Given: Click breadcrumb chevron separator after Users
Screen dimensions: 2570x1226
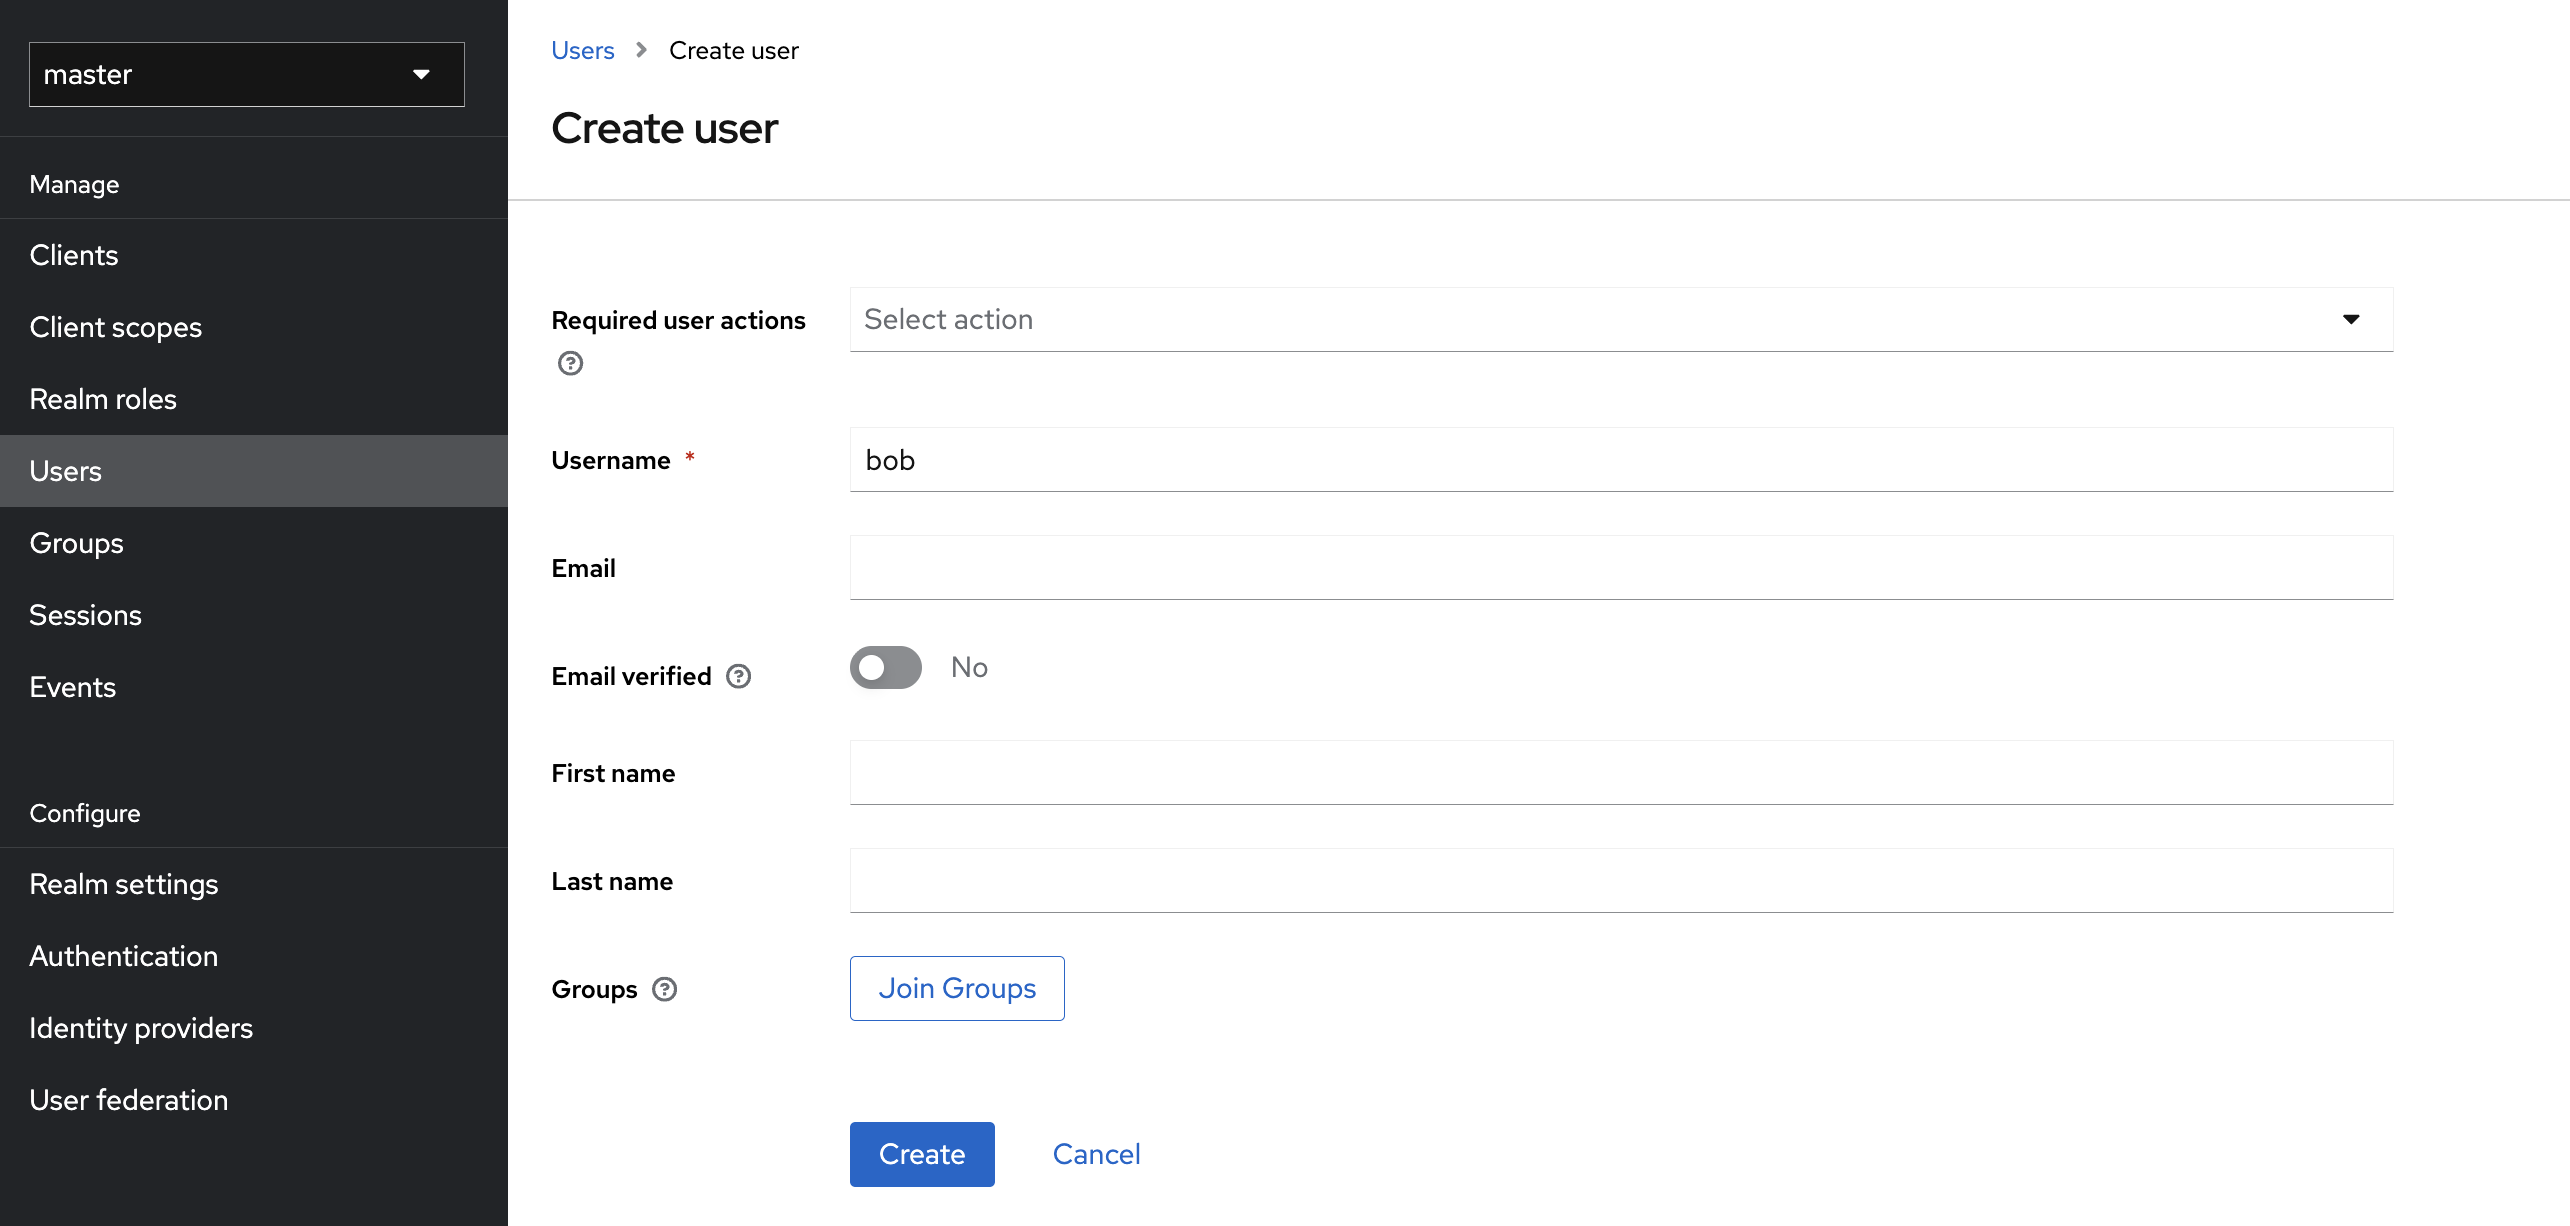Looking at the screenshot, I should coord(642,50).
